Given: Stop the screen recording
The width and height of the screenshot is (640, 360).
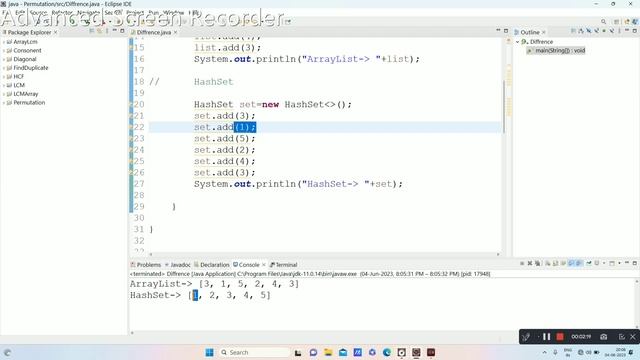Looking at the screenshot, I should pyautogui.click(x=560, y=337).
